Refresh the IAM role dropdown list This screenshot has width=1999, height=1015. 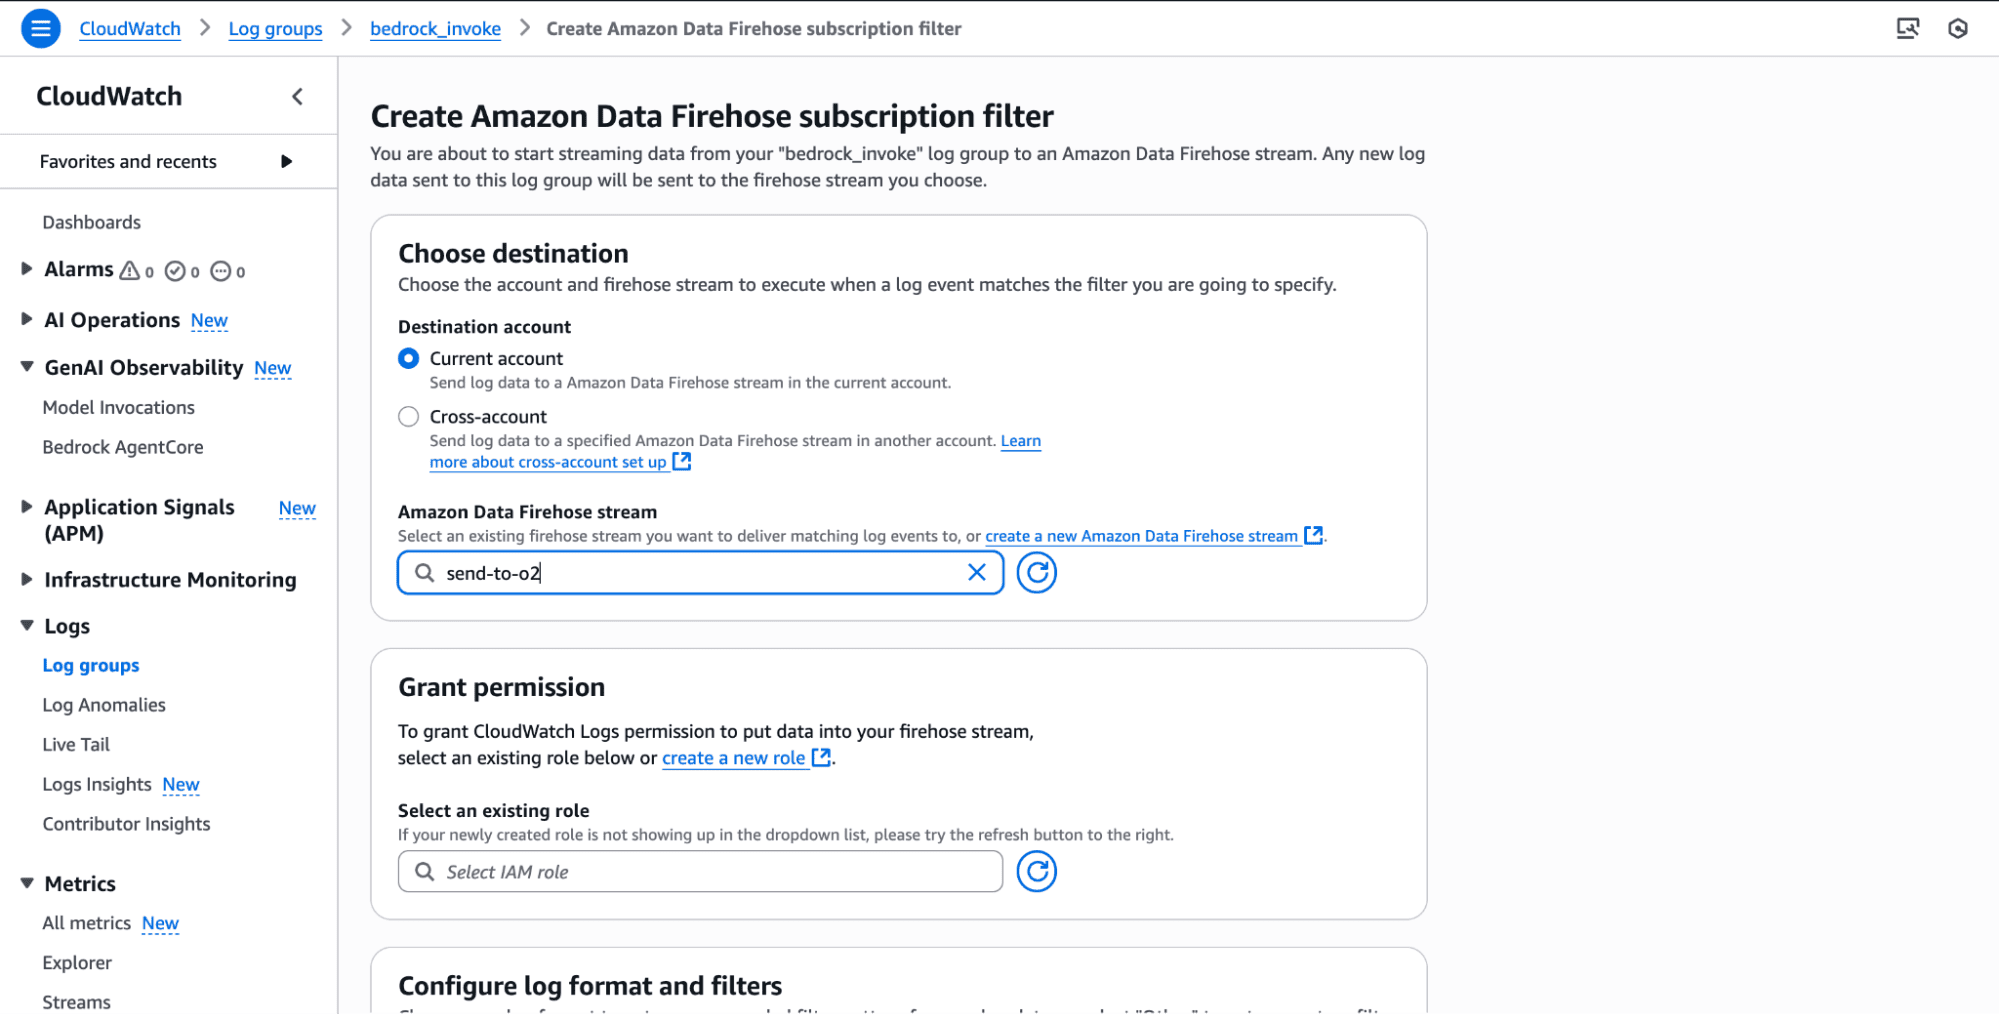[1037, 871]
